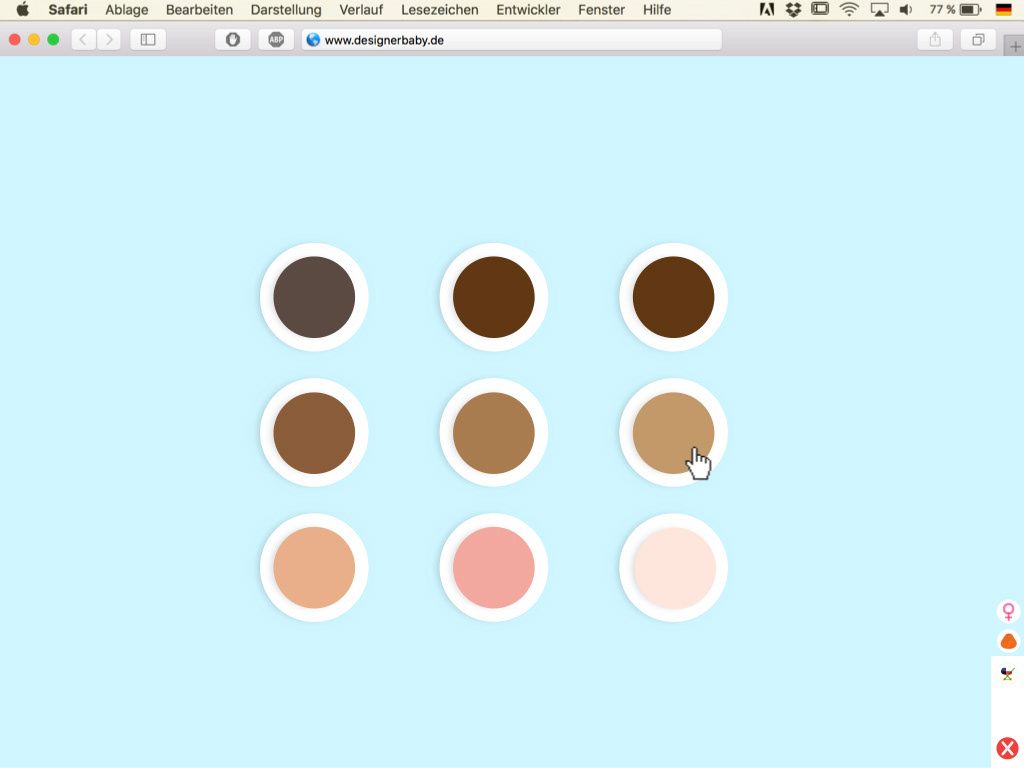This screenshot has height=768, width=1024.
Task: Choose the light brown center swatch
Action: click(x=494, y=433)
